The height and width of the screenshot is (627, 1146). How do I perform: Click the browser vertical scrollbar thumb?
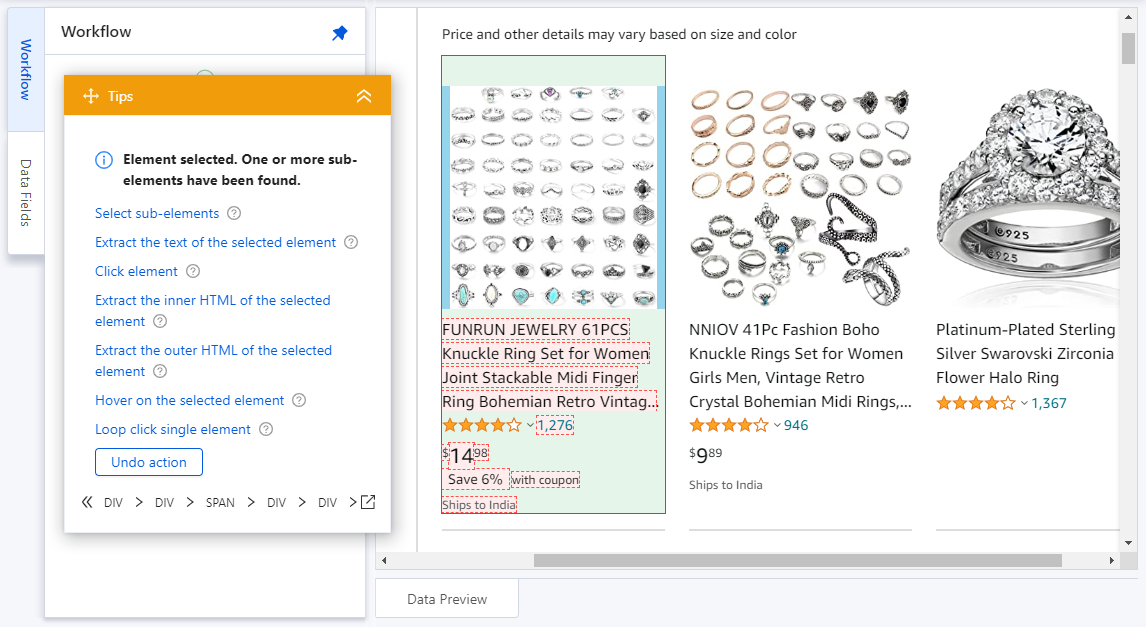pyautogui.click(x=1128, y=48)
